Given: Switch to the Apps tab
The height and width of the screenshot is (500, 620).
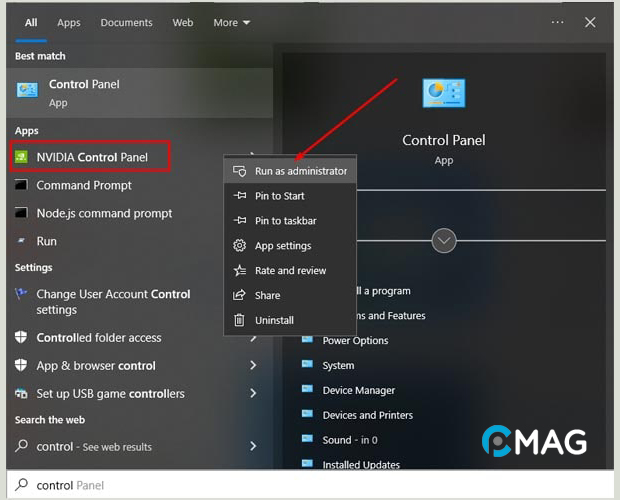Looking at the screenshot, I should click(69, 23).
